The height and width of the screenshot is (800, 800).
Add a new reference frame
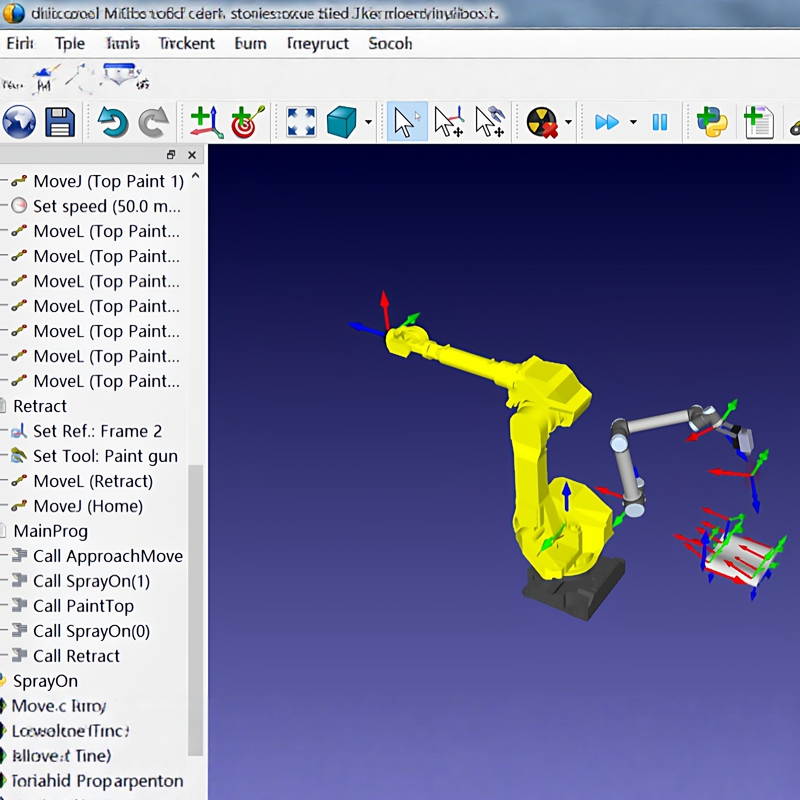(207, 122)
